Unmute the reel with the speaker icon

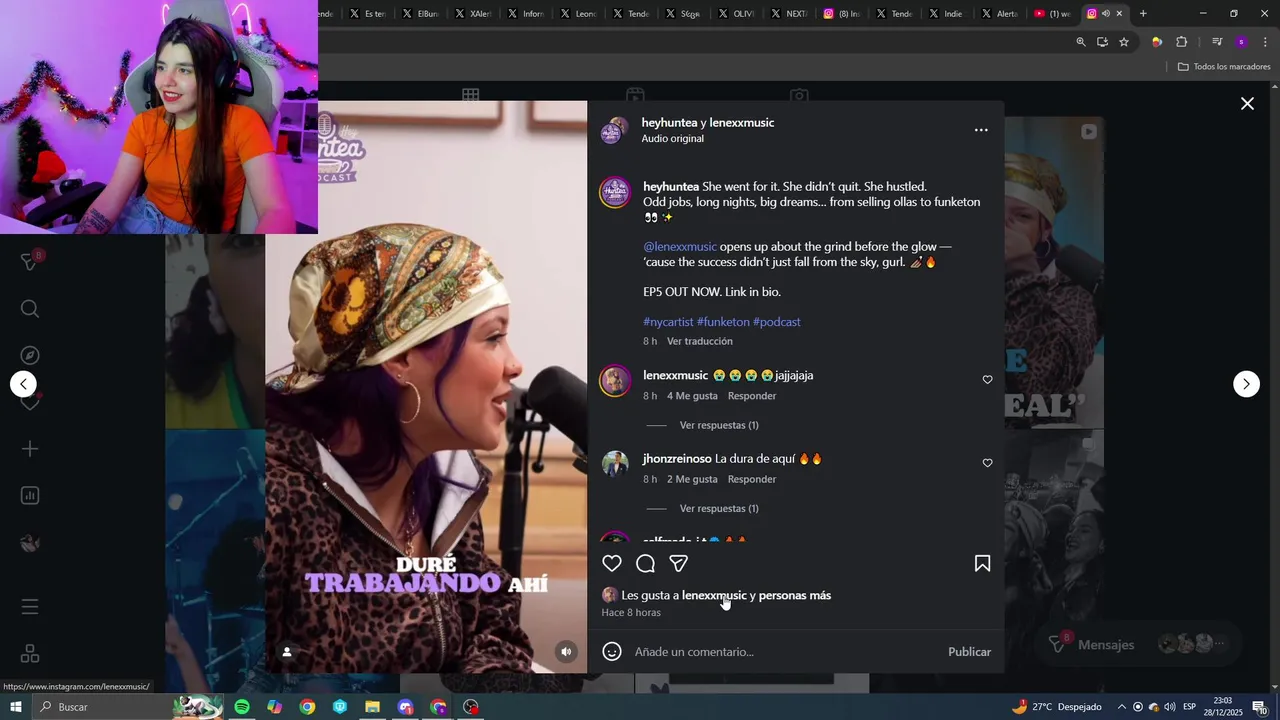tap(566, 652)
